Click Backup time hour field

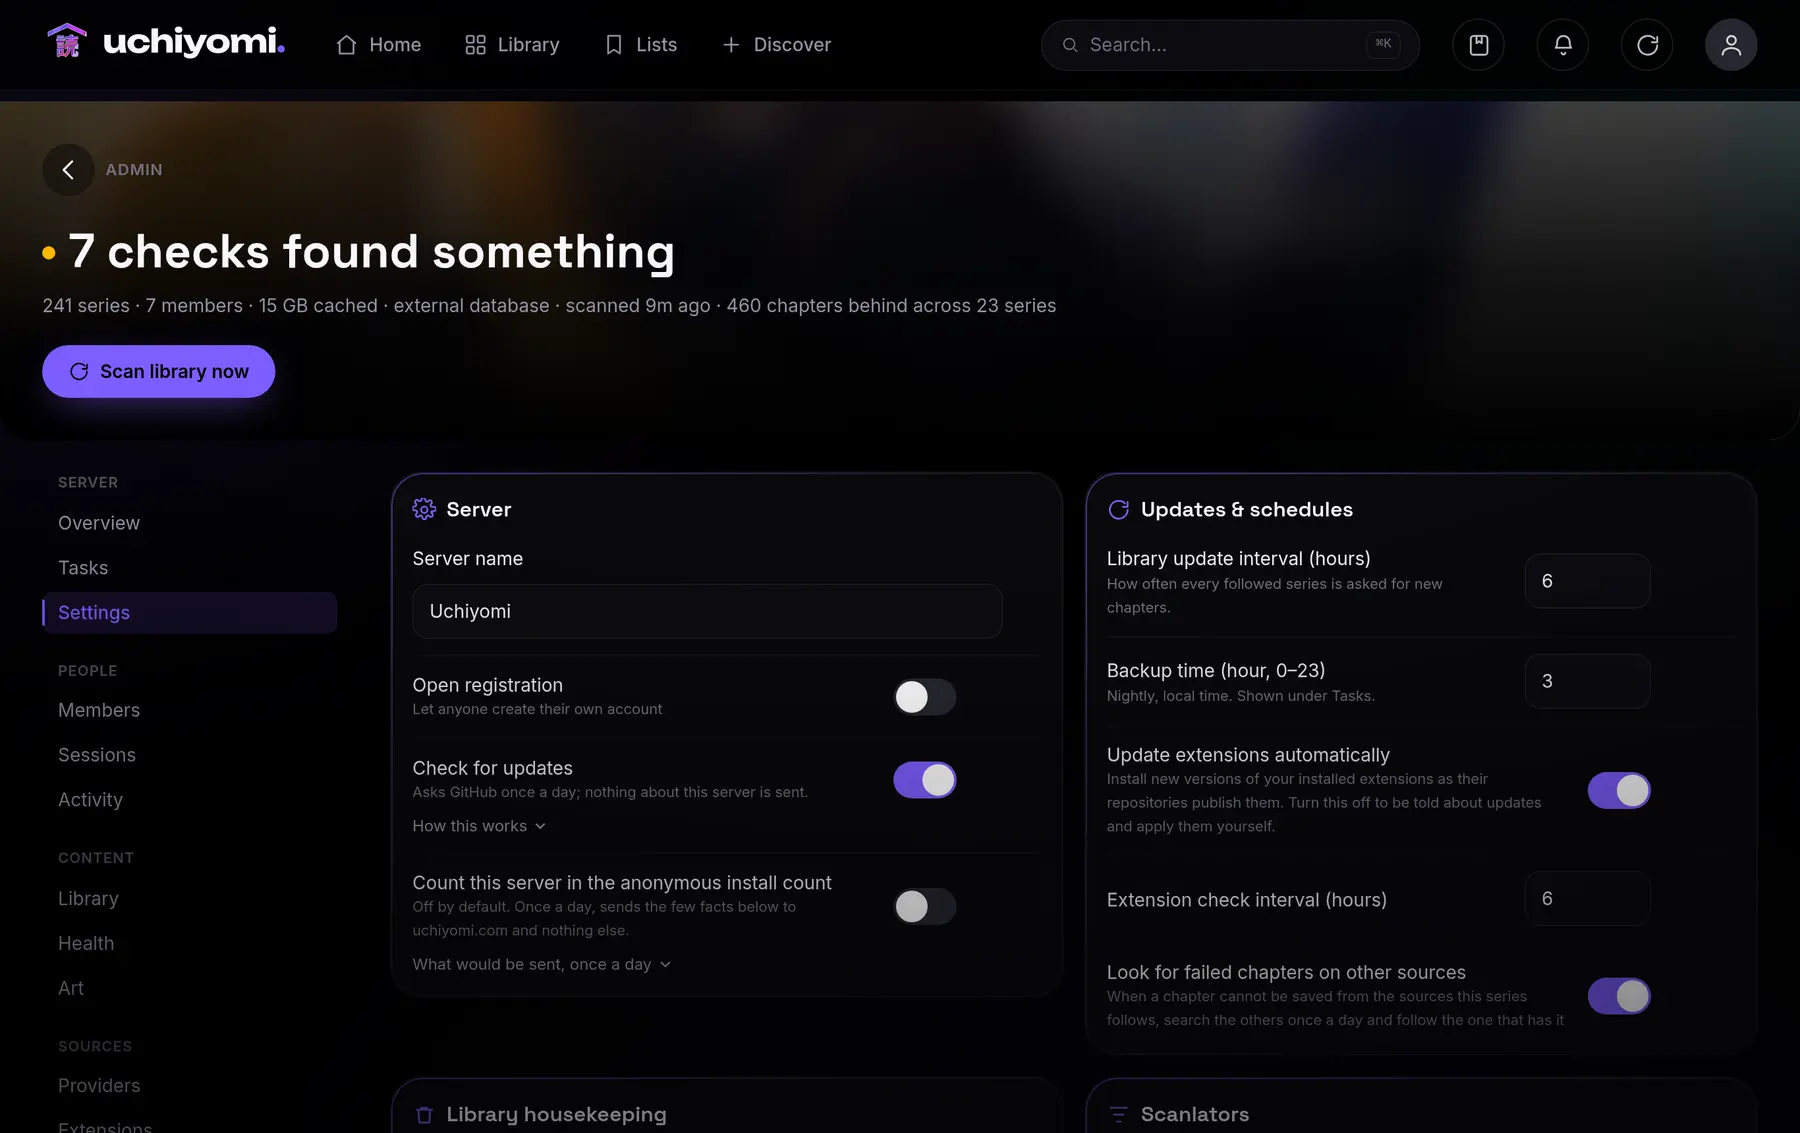point(1587,681)
